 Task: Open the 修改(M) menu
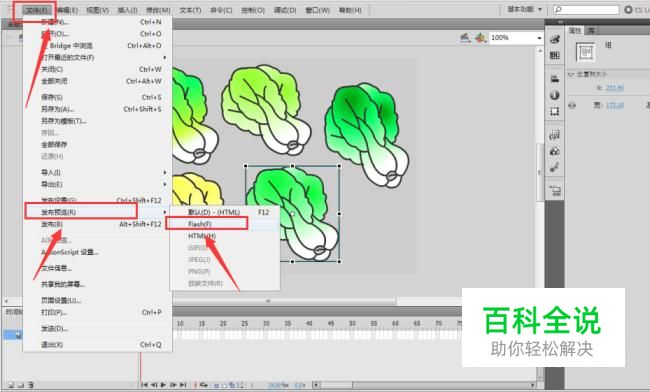coord(158,10)
